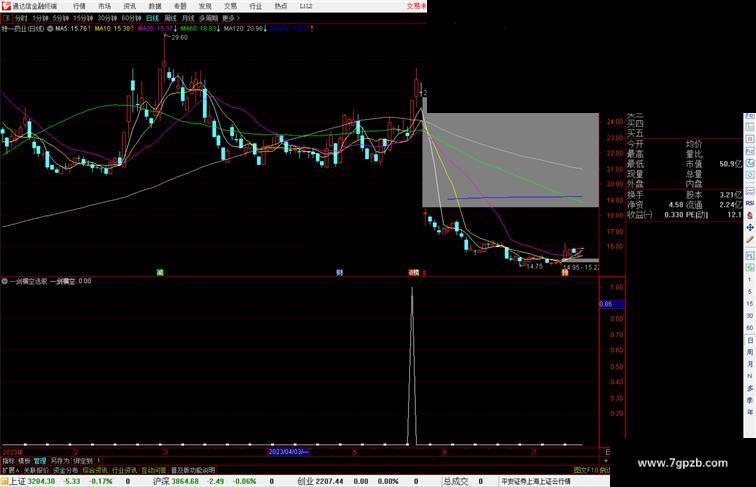This screenshot has height=487, width=756.
Task: Open the 多周期 multi-period view
Action: (x=208, y=18)
